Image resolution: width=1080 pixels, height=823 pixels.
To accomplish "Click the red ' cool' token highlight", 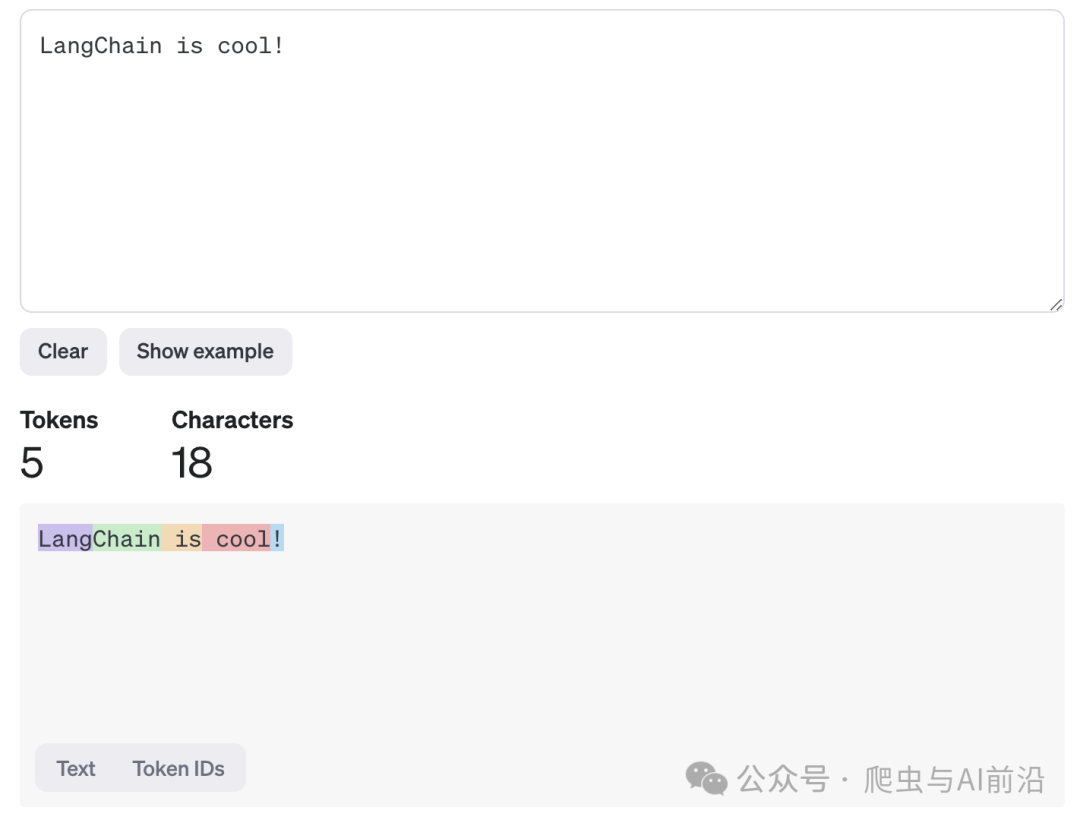I will (236, 539).
